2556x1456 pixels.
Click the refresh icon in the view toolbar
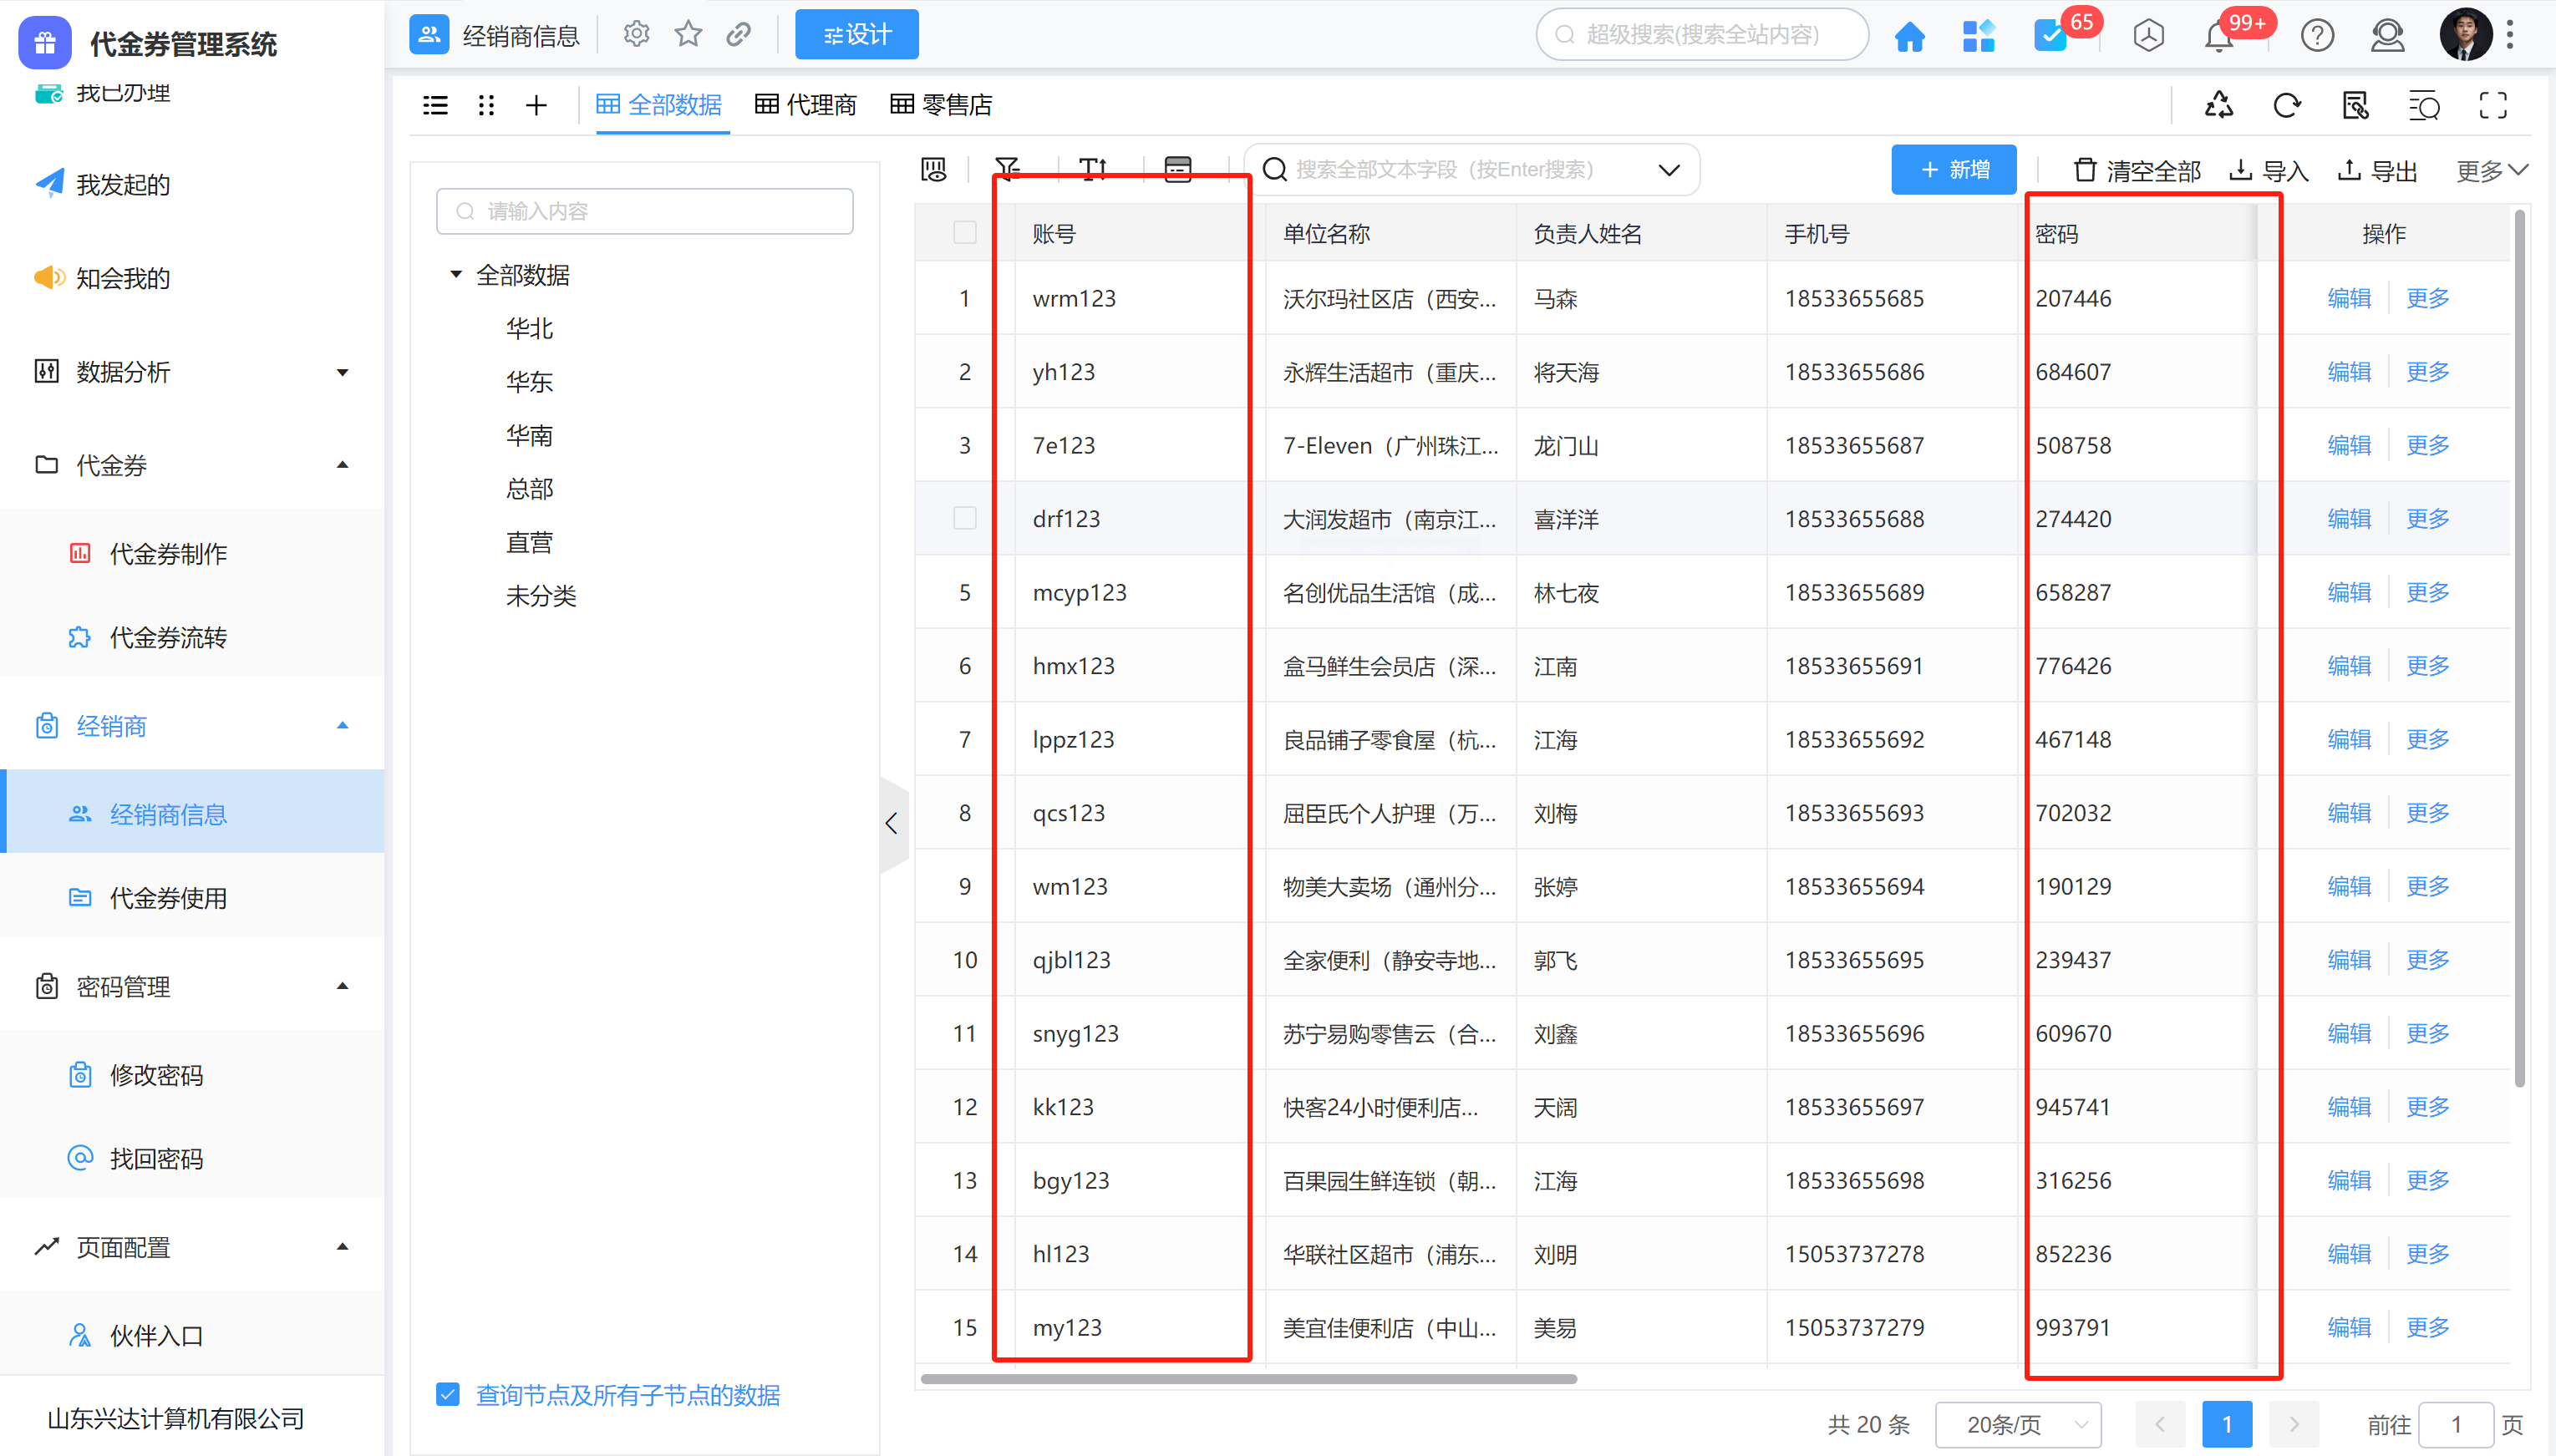2287,105
